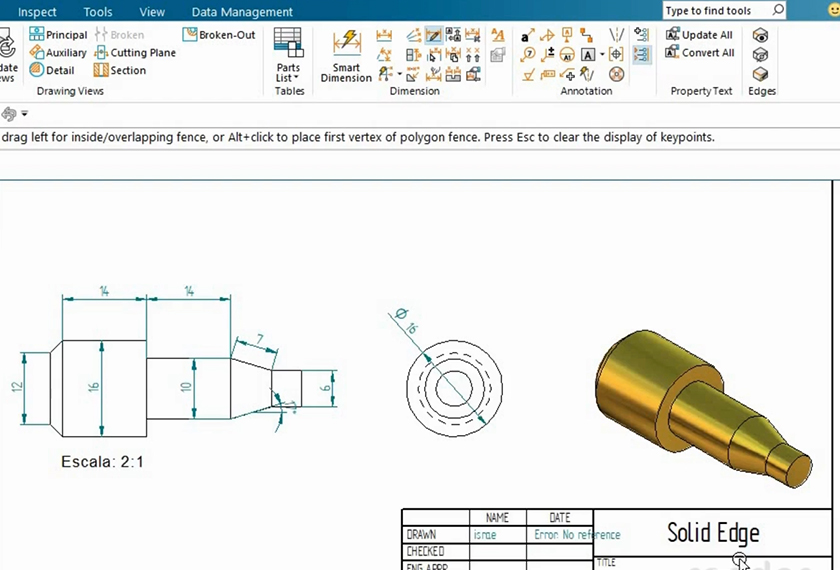Viewport: 840px width, 570px height.
Task: Select the Center Mark annotation icon
Action: [616, 55]
